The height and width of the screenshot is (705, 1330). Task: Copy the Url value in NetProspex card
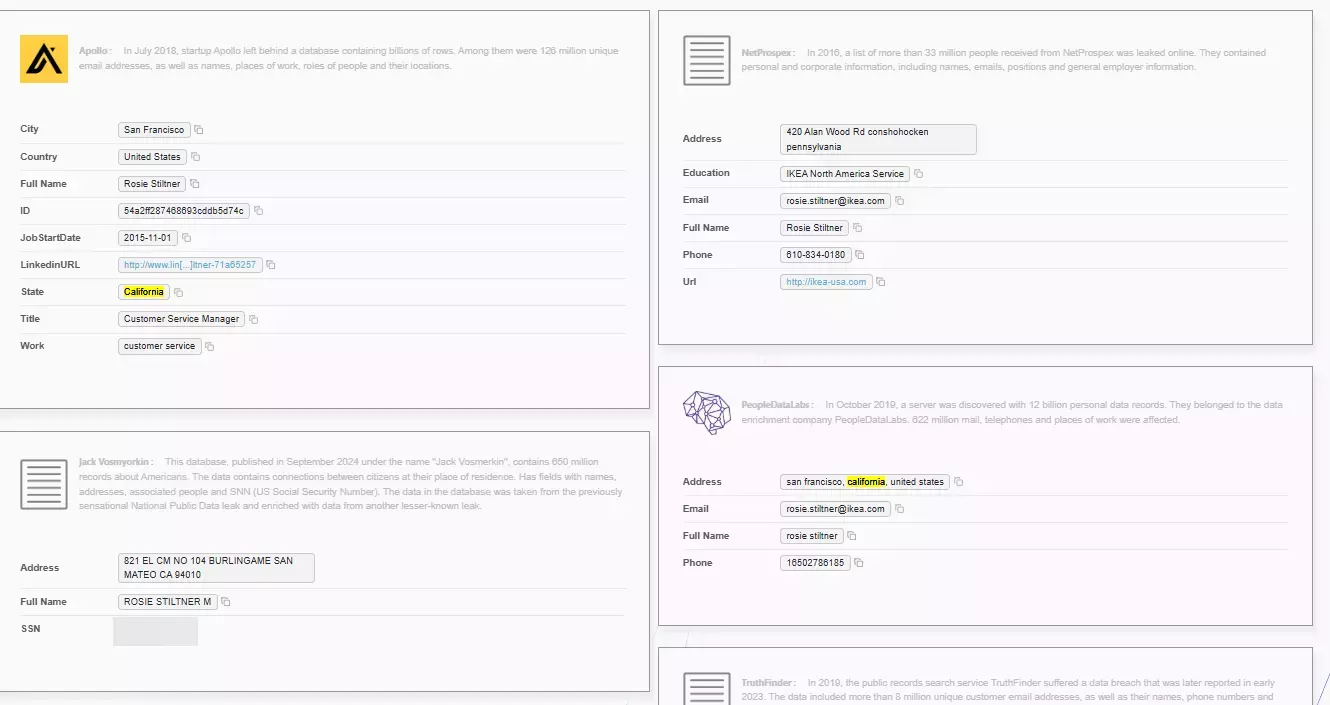[x=880, y=282]
